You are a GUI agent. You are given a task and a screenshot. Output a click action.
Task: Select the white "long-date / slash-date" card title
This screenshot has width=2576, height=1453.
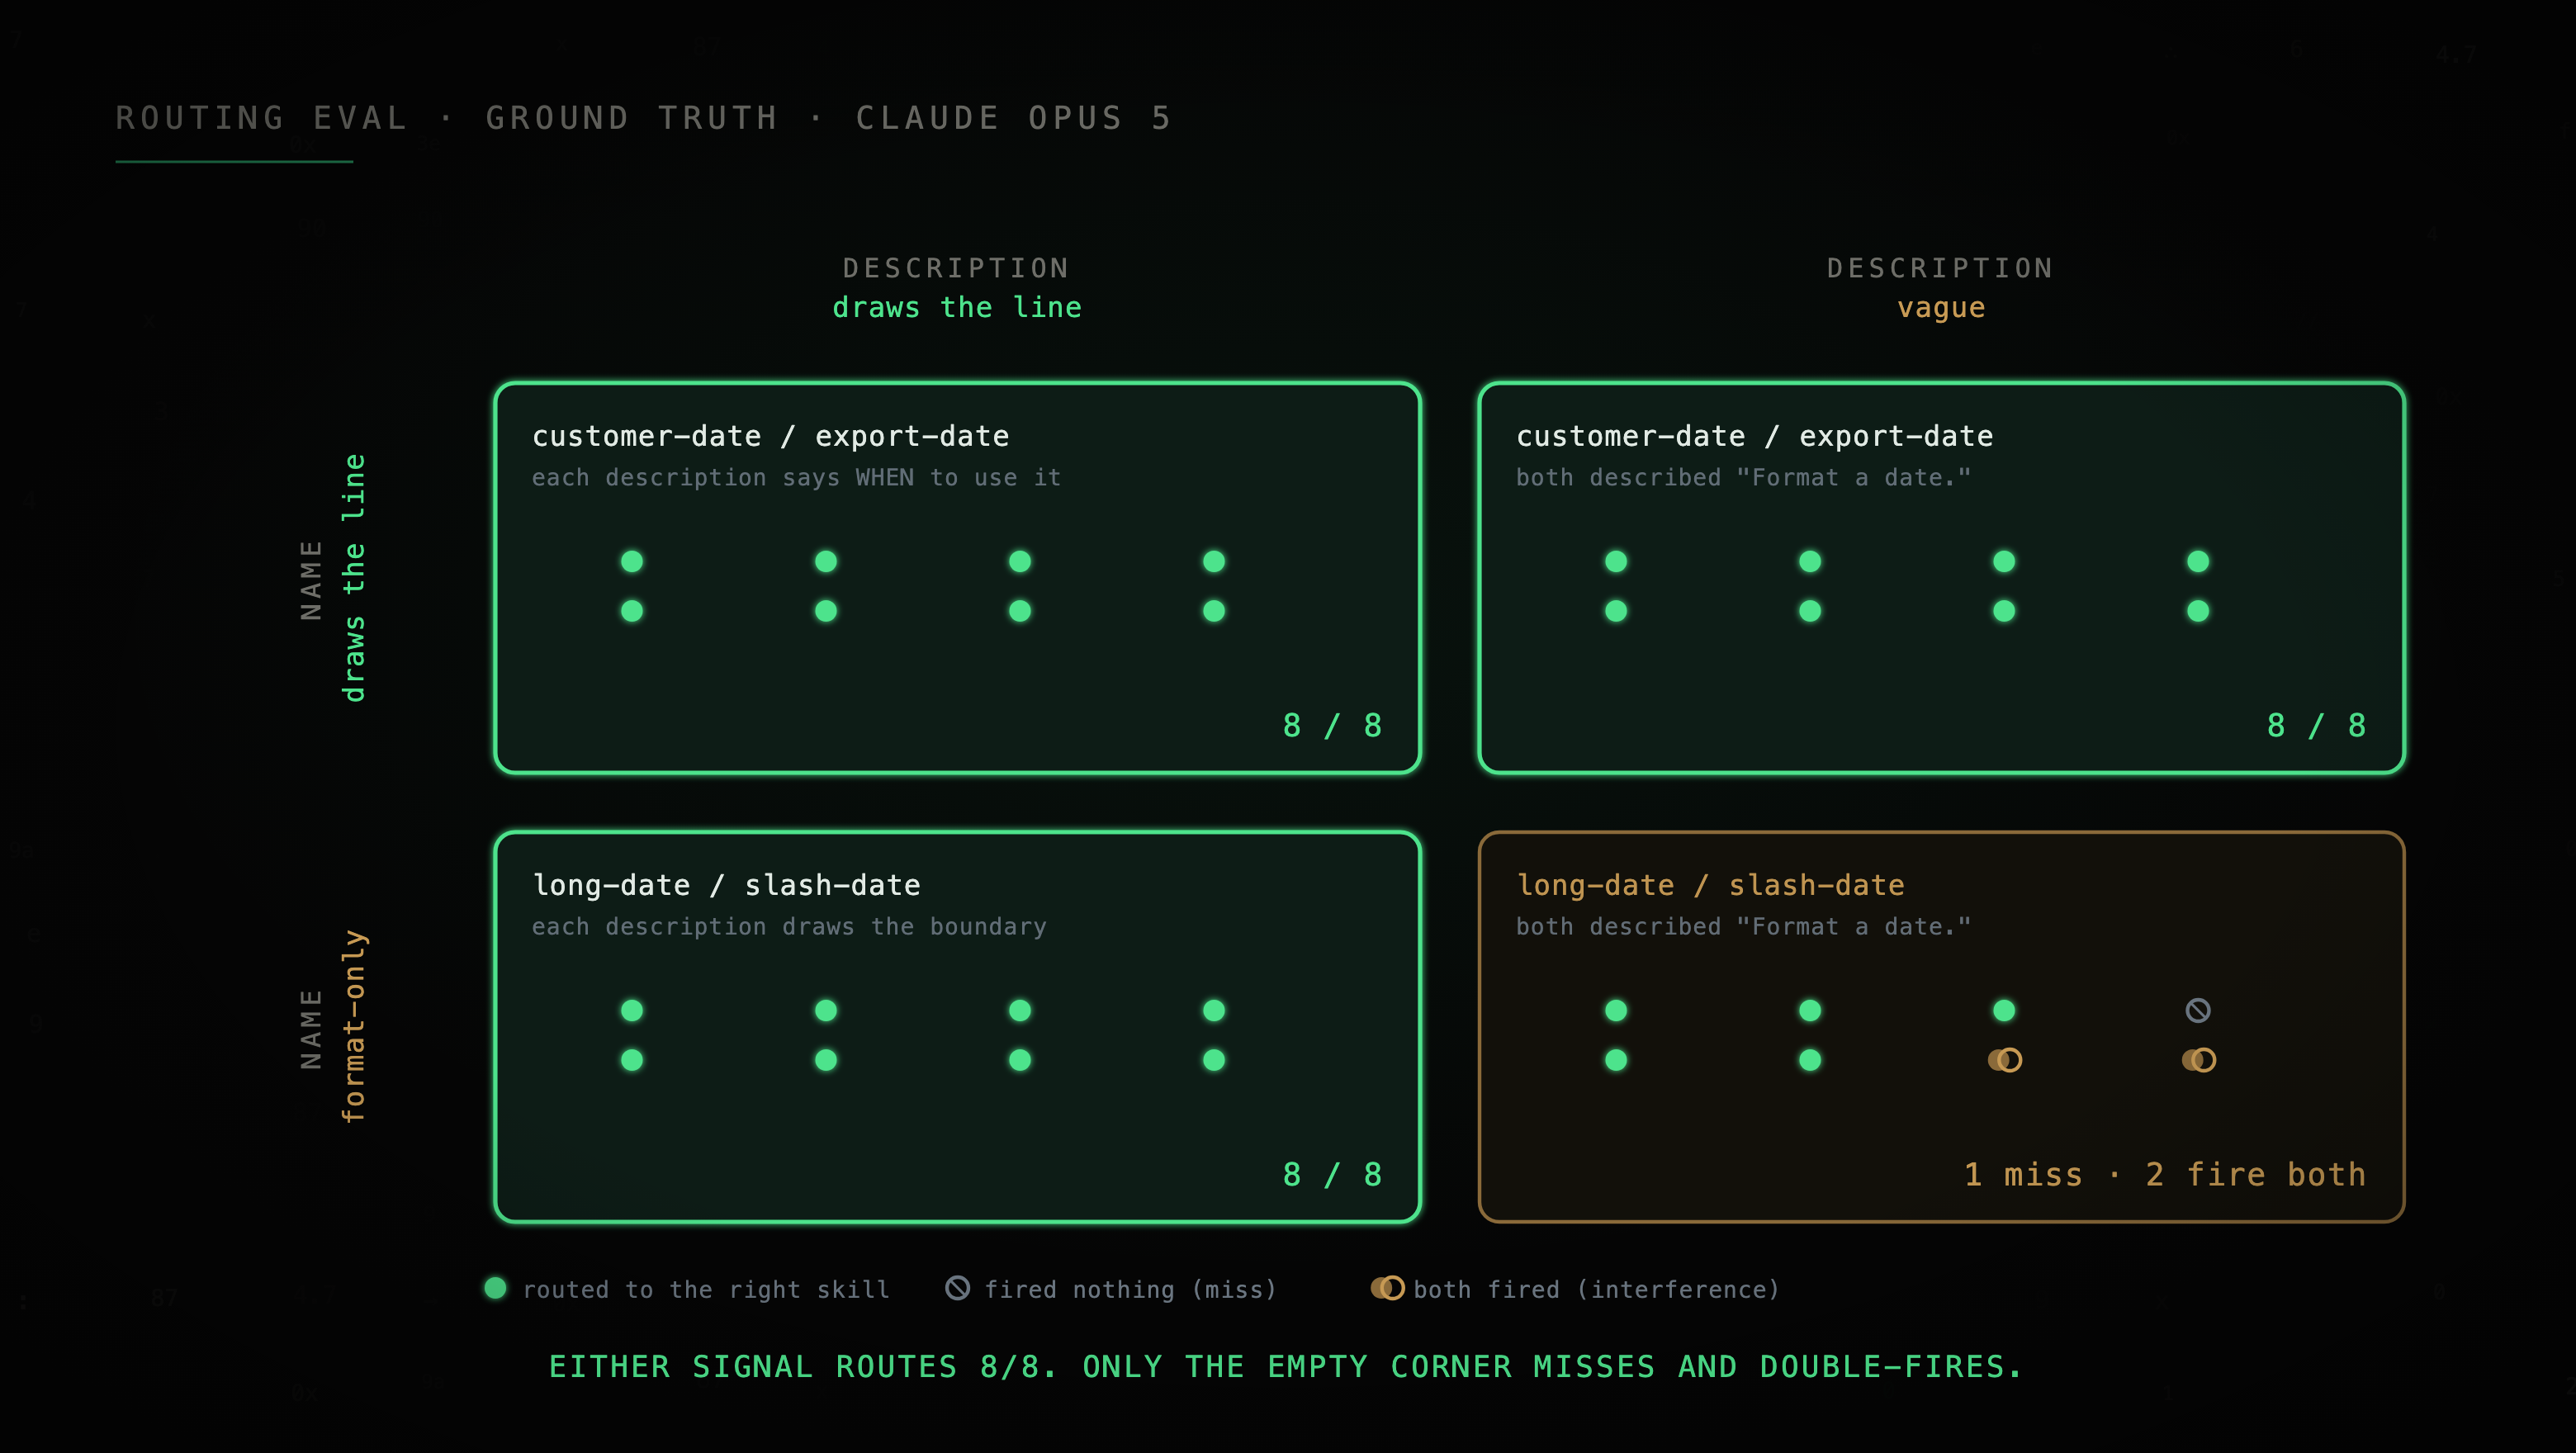(x=726, y=885)
